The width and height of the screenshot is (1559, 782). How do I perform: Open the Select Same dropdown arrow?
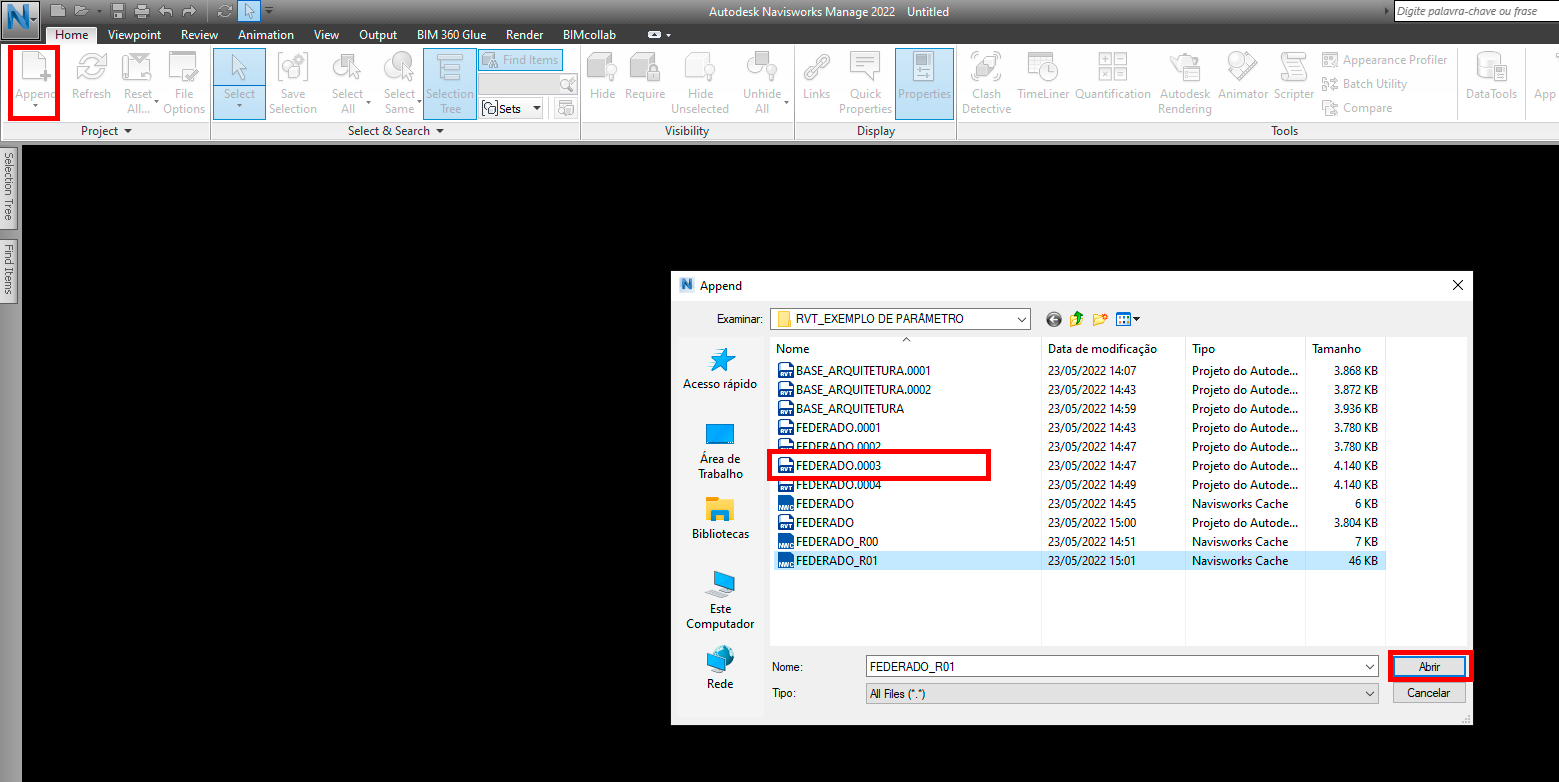(x=419, y=104)
